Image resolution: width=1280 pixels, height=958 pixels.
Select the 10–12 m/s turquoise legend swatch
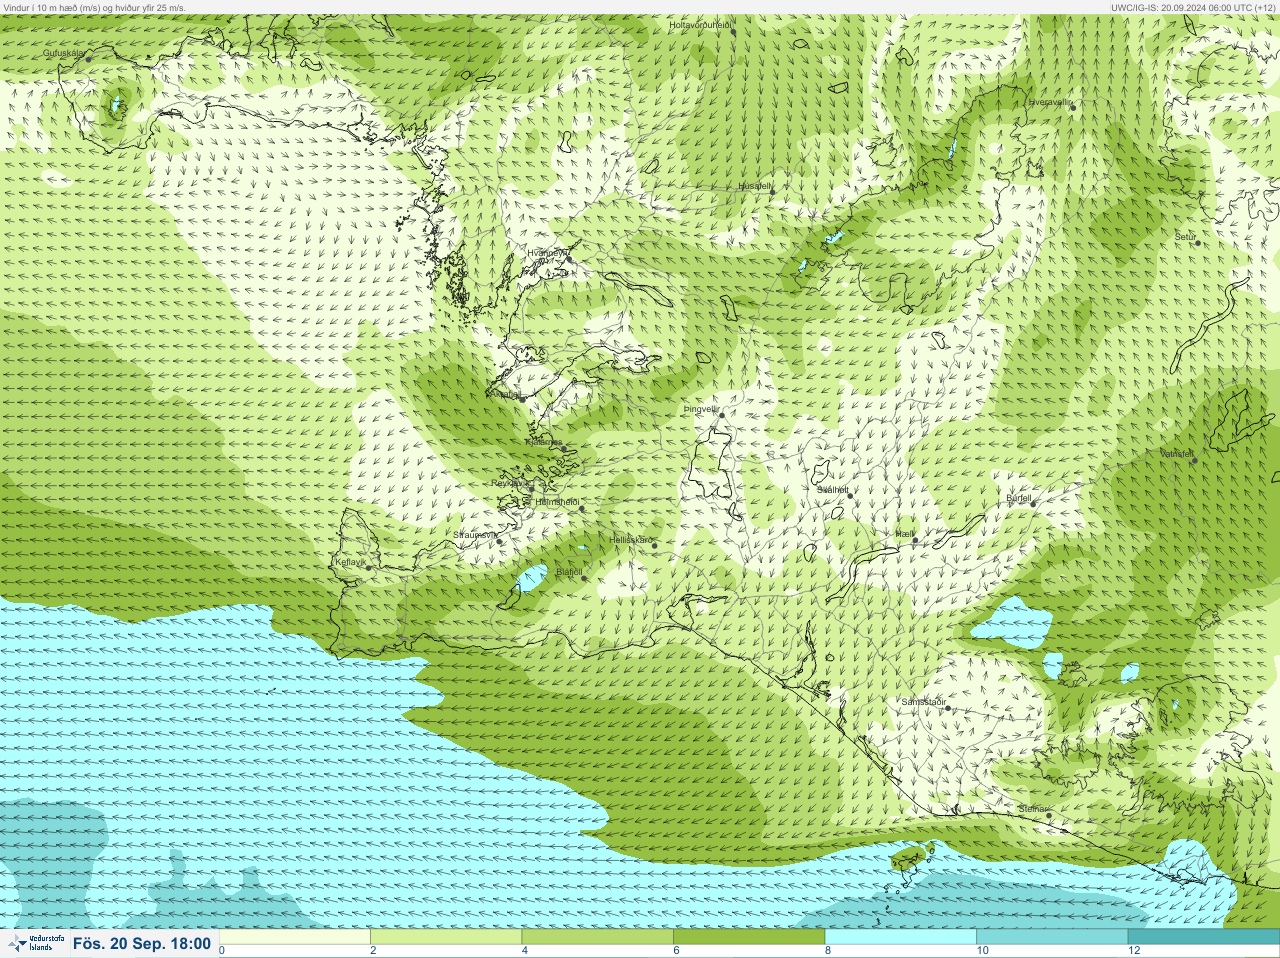click(1051, 937)
